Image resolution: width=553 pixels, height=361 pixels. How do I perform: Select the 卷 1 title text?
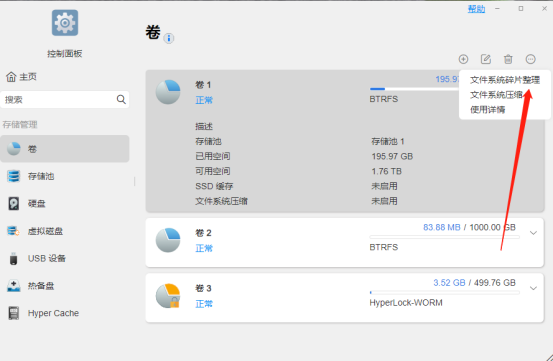203,85
